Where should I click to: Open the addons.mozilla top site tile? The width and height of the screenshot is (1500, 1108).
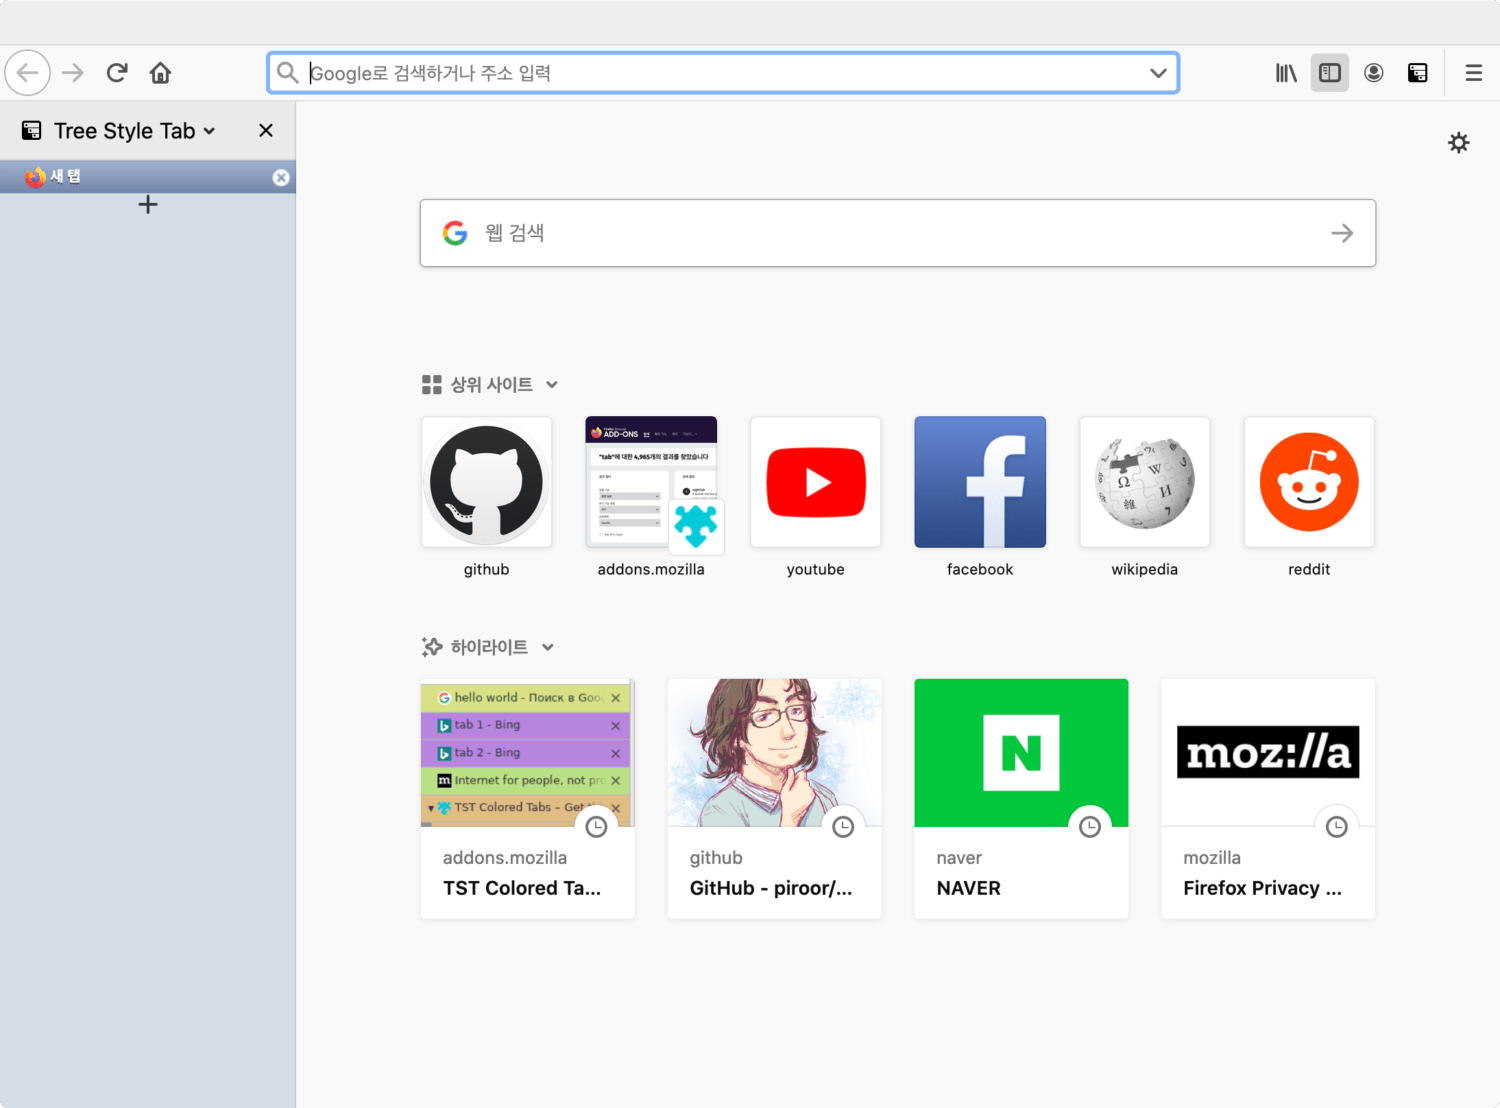651,482
